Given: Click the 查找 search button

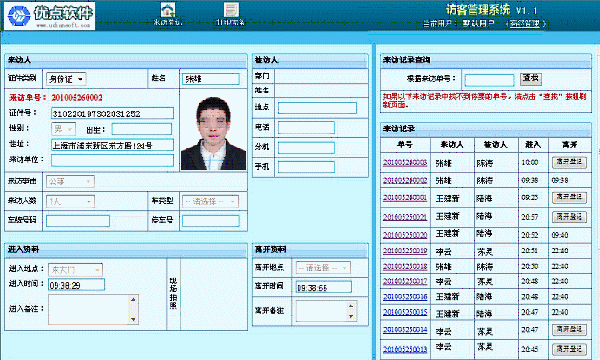Looking at the screenshot, I should pos(531,78).
